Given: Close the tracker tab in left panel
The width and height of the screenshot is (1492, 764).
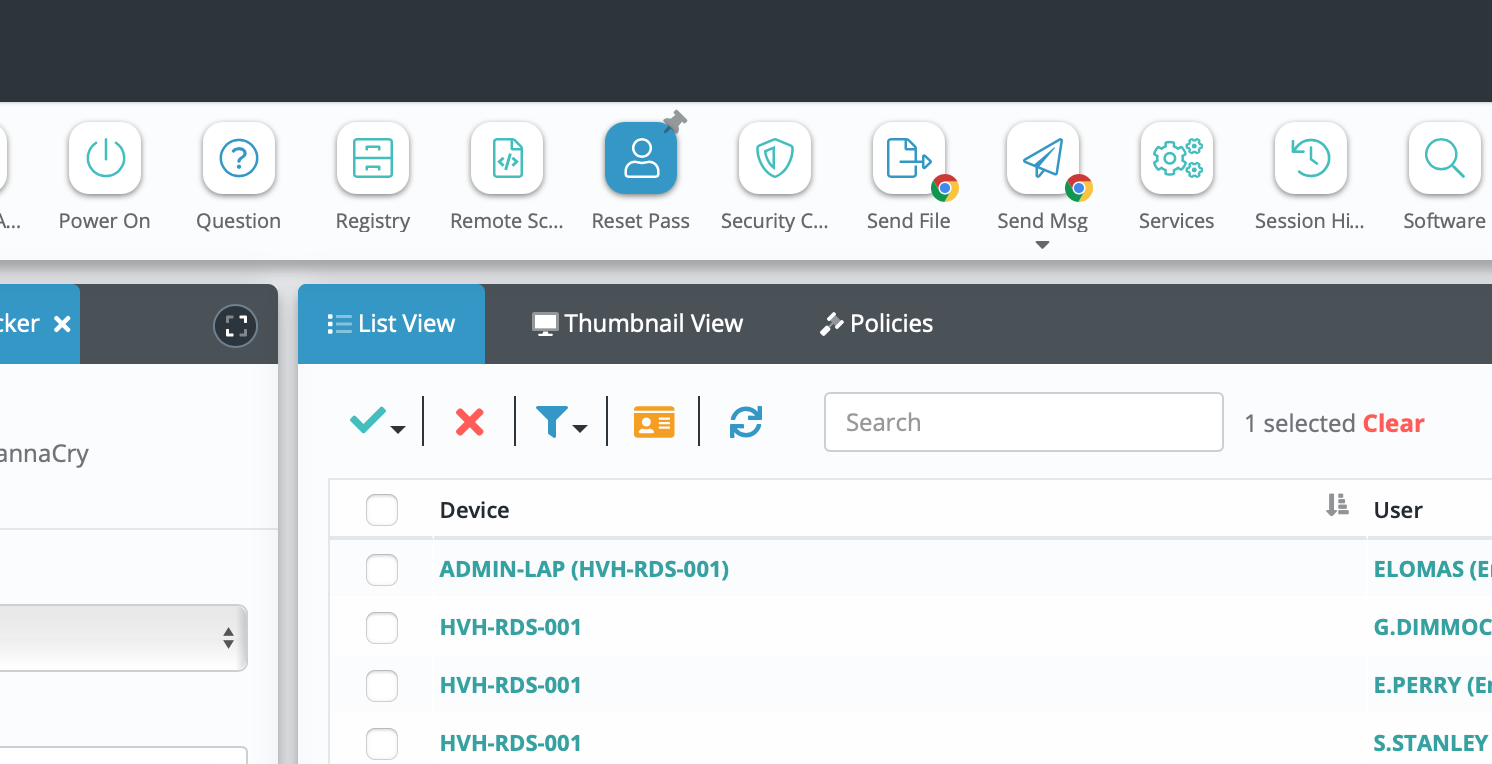Looking at the screenshot, I should (x=62, y=324).
